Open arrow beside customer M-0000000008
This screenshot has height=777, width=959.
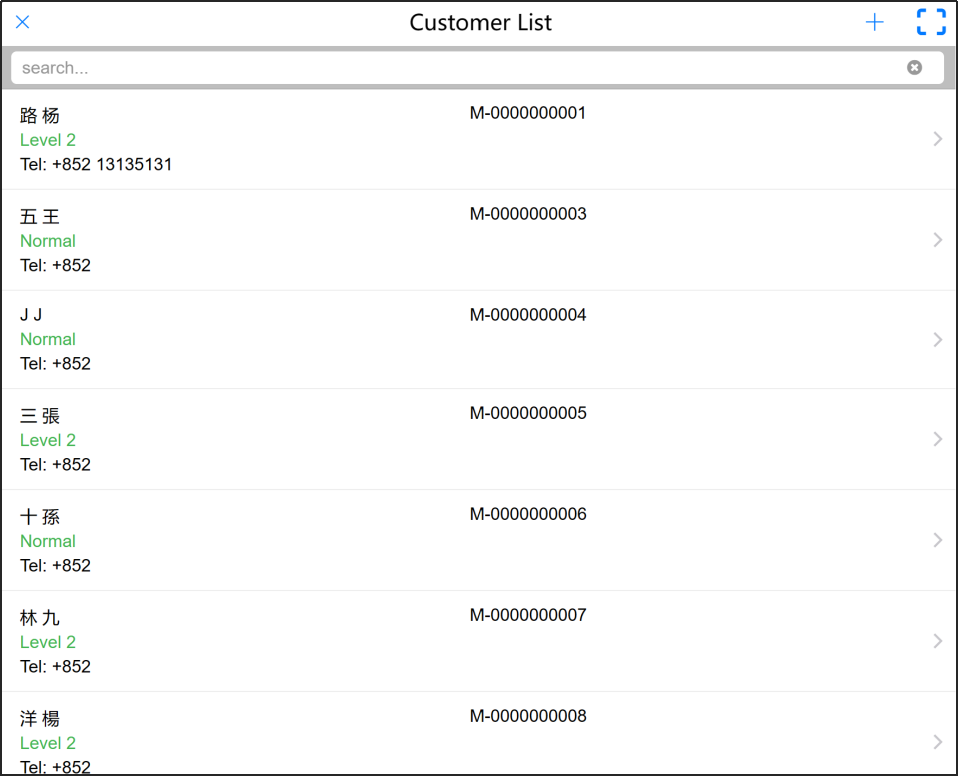tap(937, 742)
